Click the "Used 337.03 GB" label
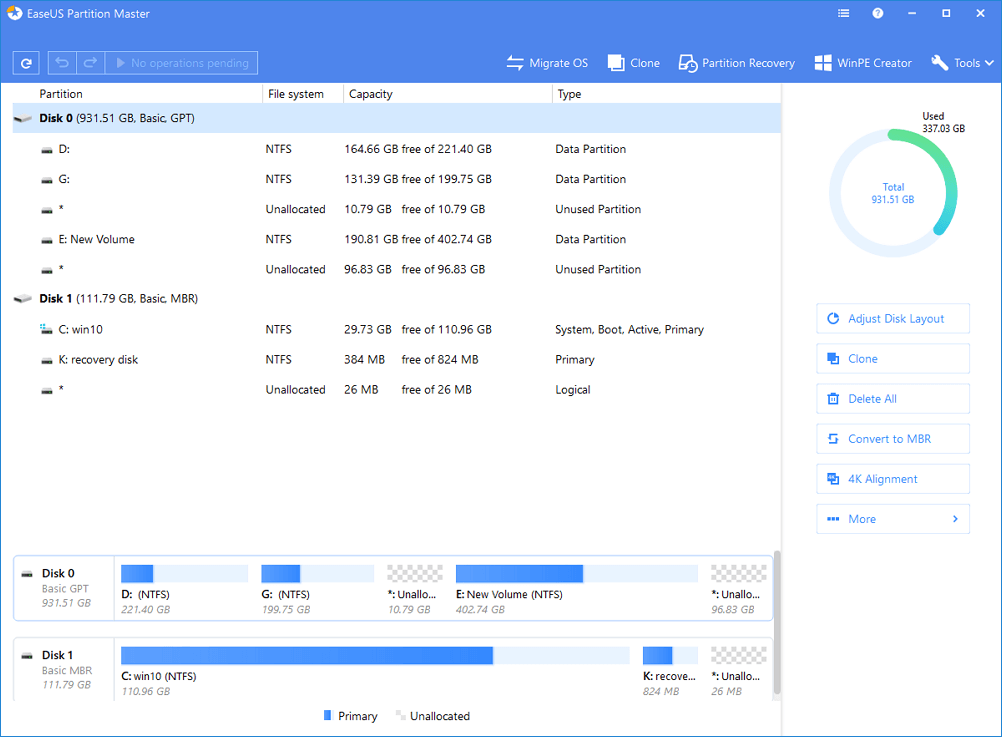Image resolution: width=1002 pixels, height=737 pixels. click(943, 122)
